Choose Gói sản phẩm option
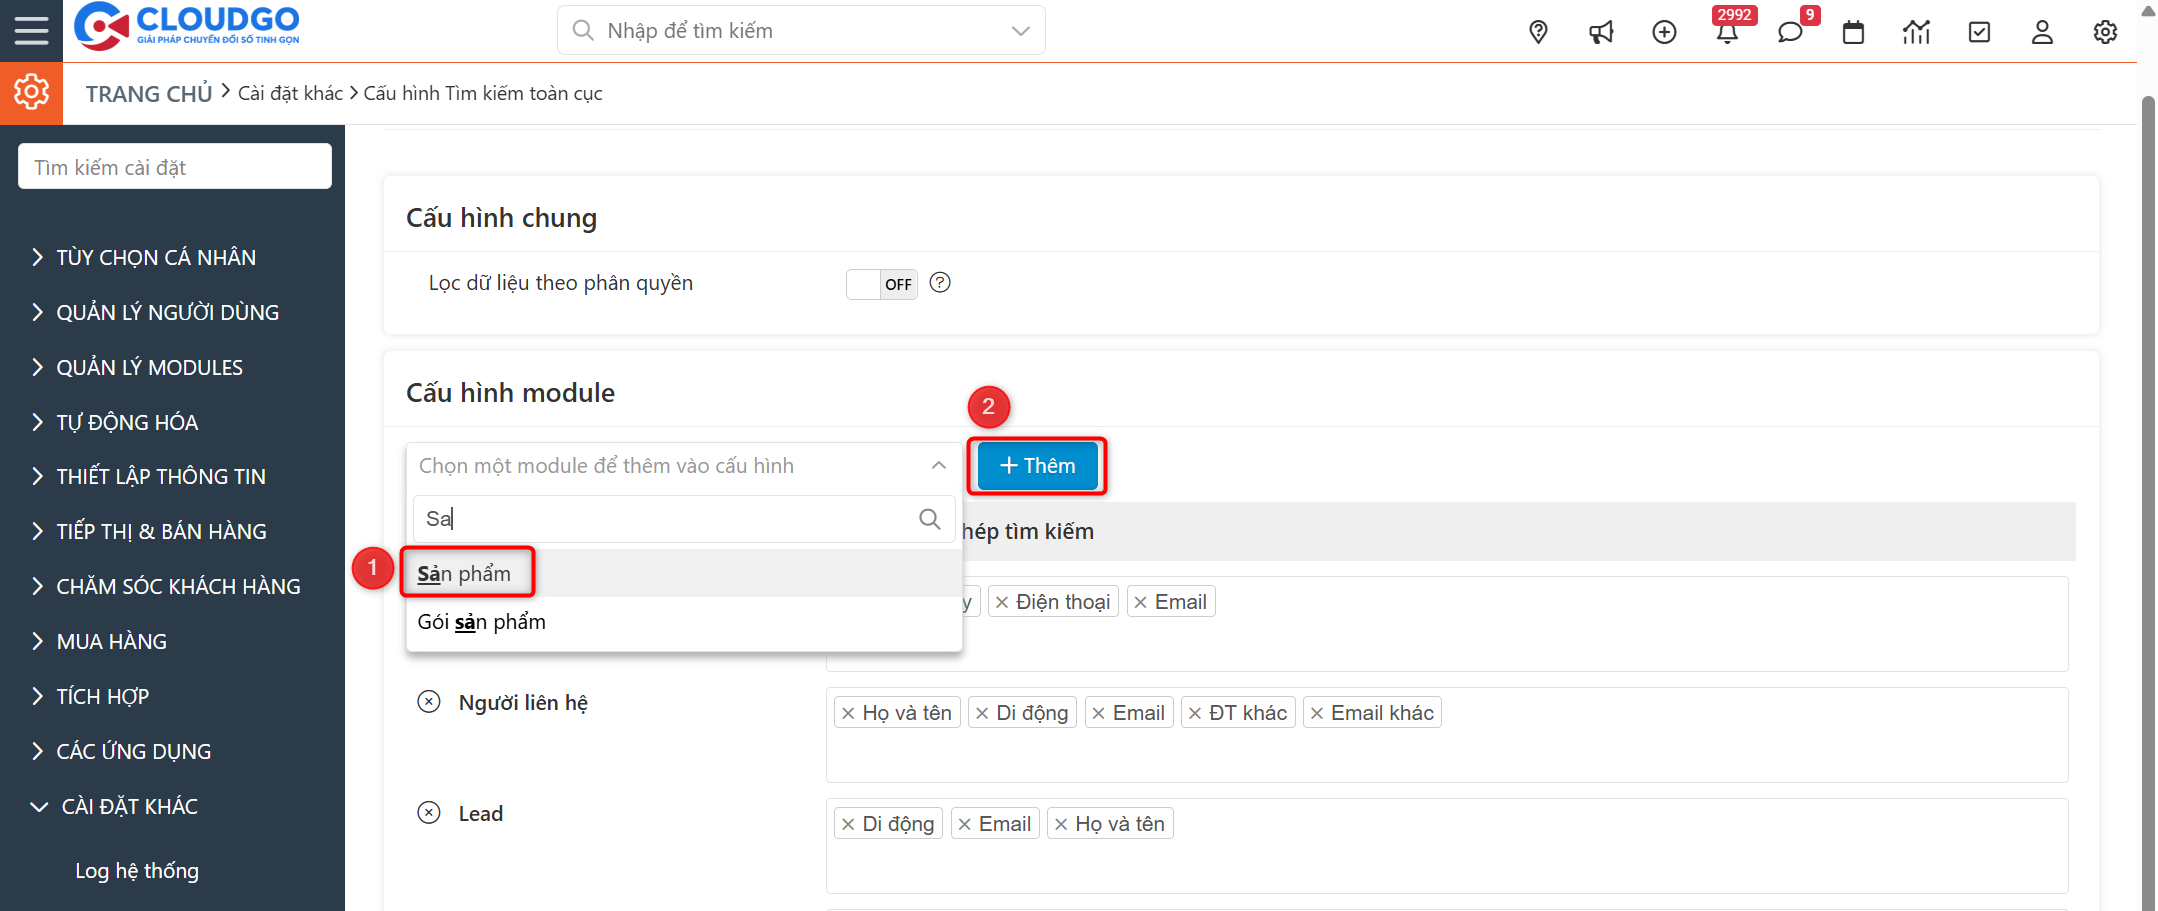2158x911 pixels. 482,622
